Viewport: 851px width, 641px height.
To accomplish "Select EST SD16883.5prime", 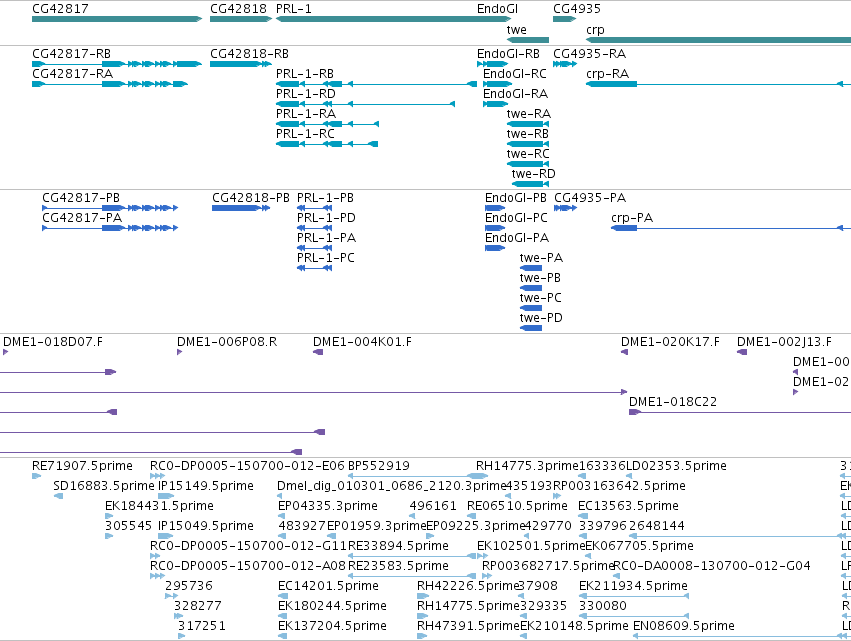I will point(58,496).
